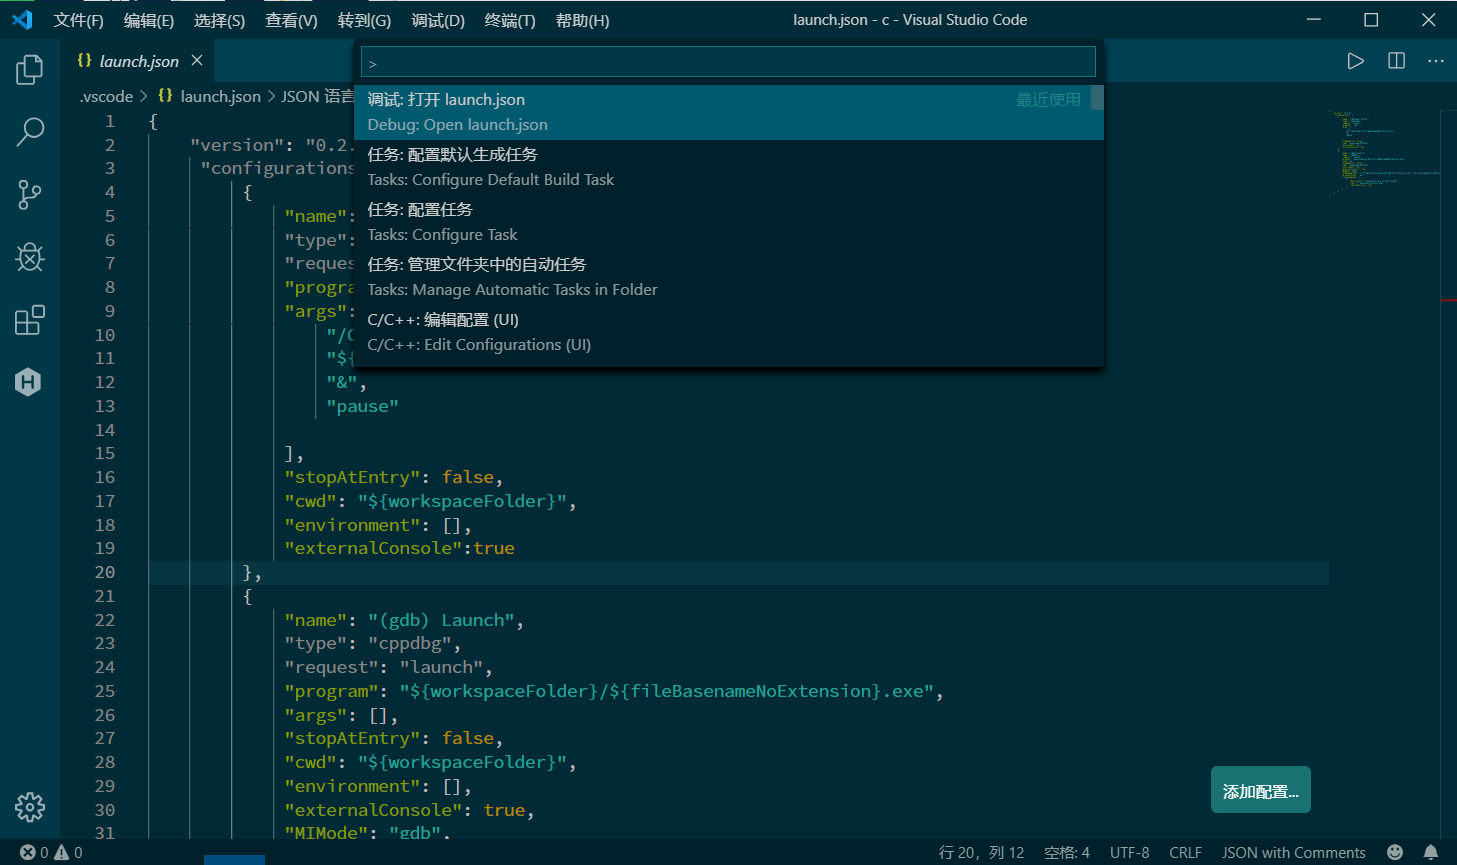Open notifications bell in status bar
This screenshot has width=1457, height=865.
pyautogui.click(x=1431, y=853)
